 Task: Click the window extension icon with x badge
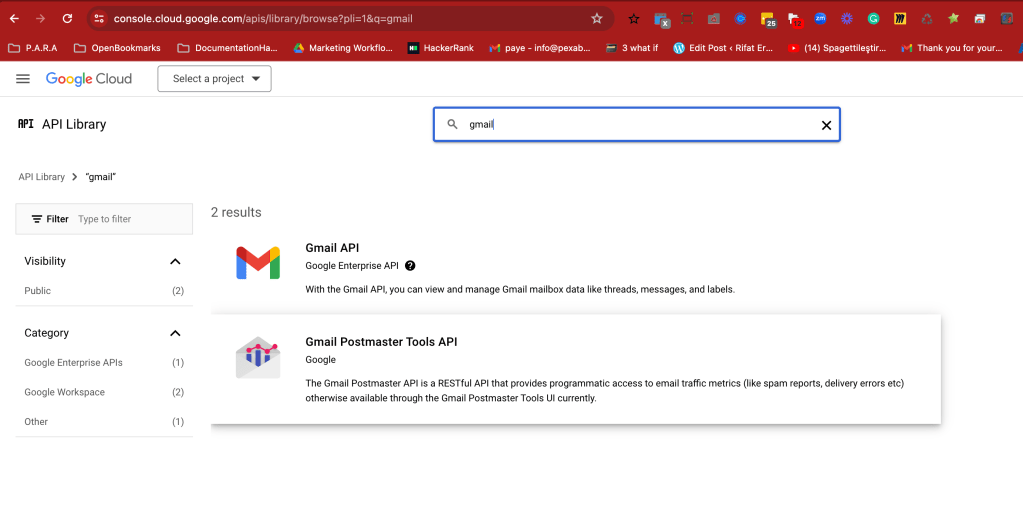662,20
